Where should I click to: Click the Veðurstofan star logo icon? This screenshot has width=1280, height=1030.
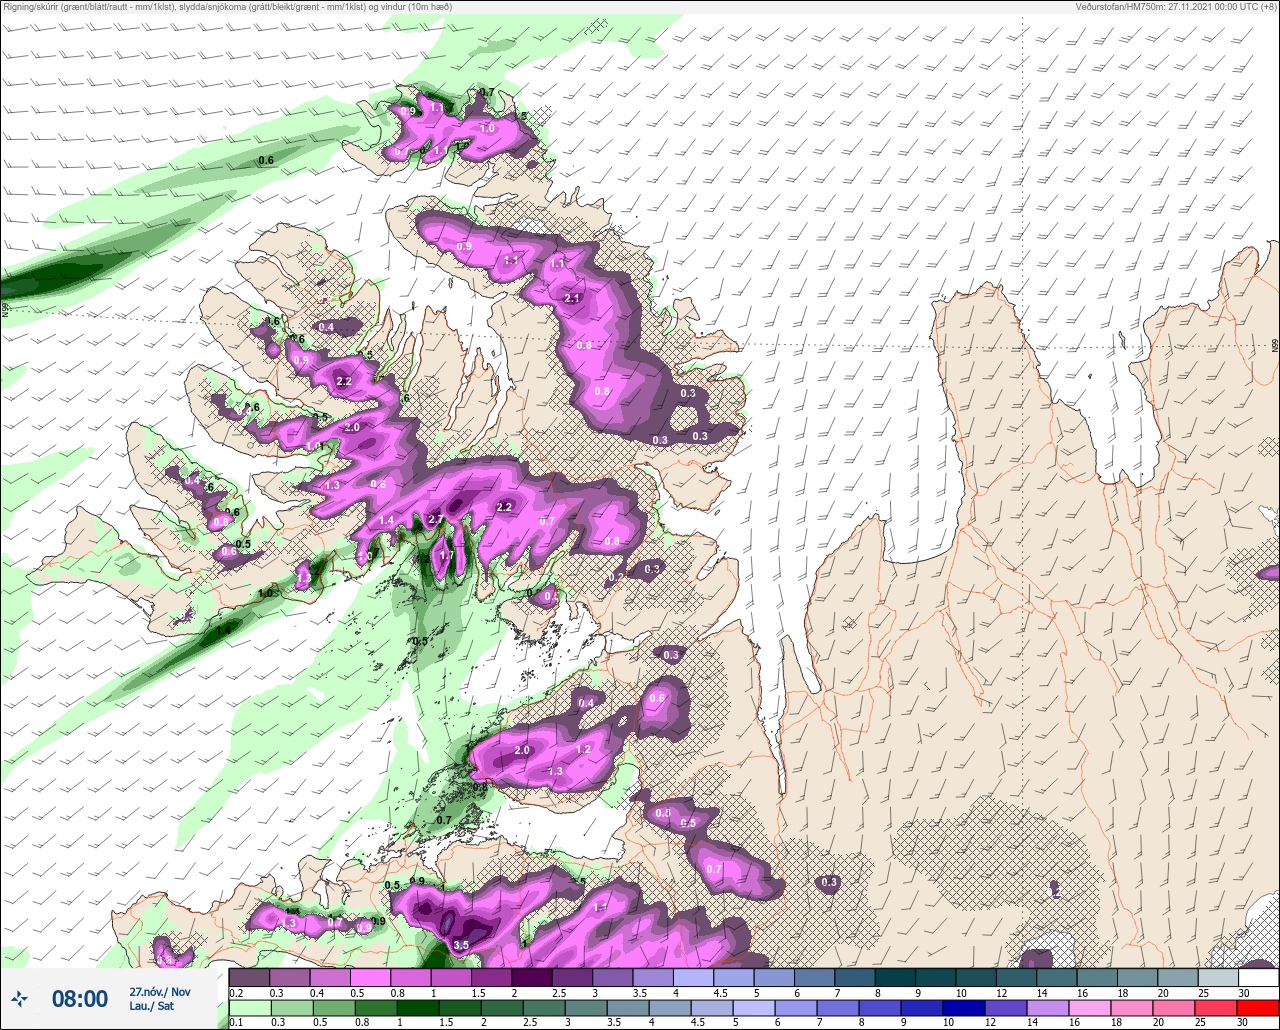[20, 998]
